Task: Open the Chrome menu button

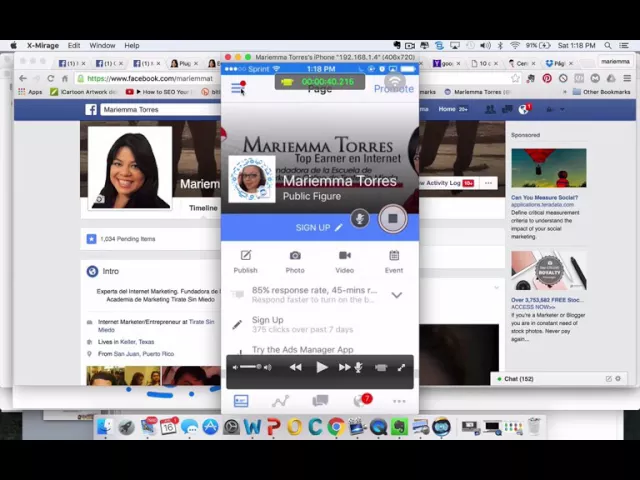Action: (627, 78)
